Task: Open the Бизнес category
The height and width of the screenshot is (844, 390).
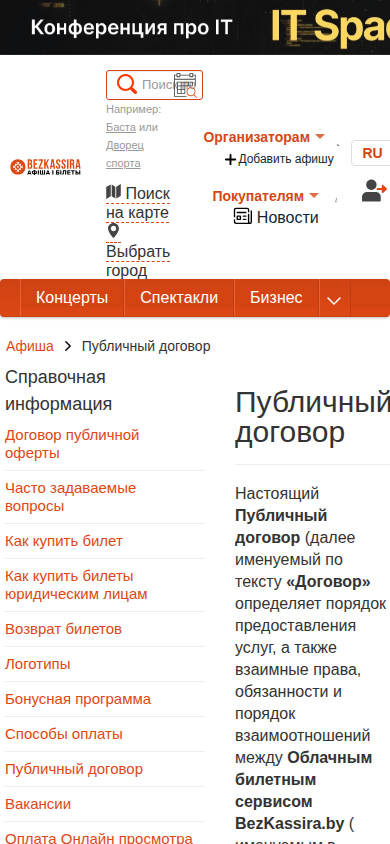Action: tap(276, 298)
